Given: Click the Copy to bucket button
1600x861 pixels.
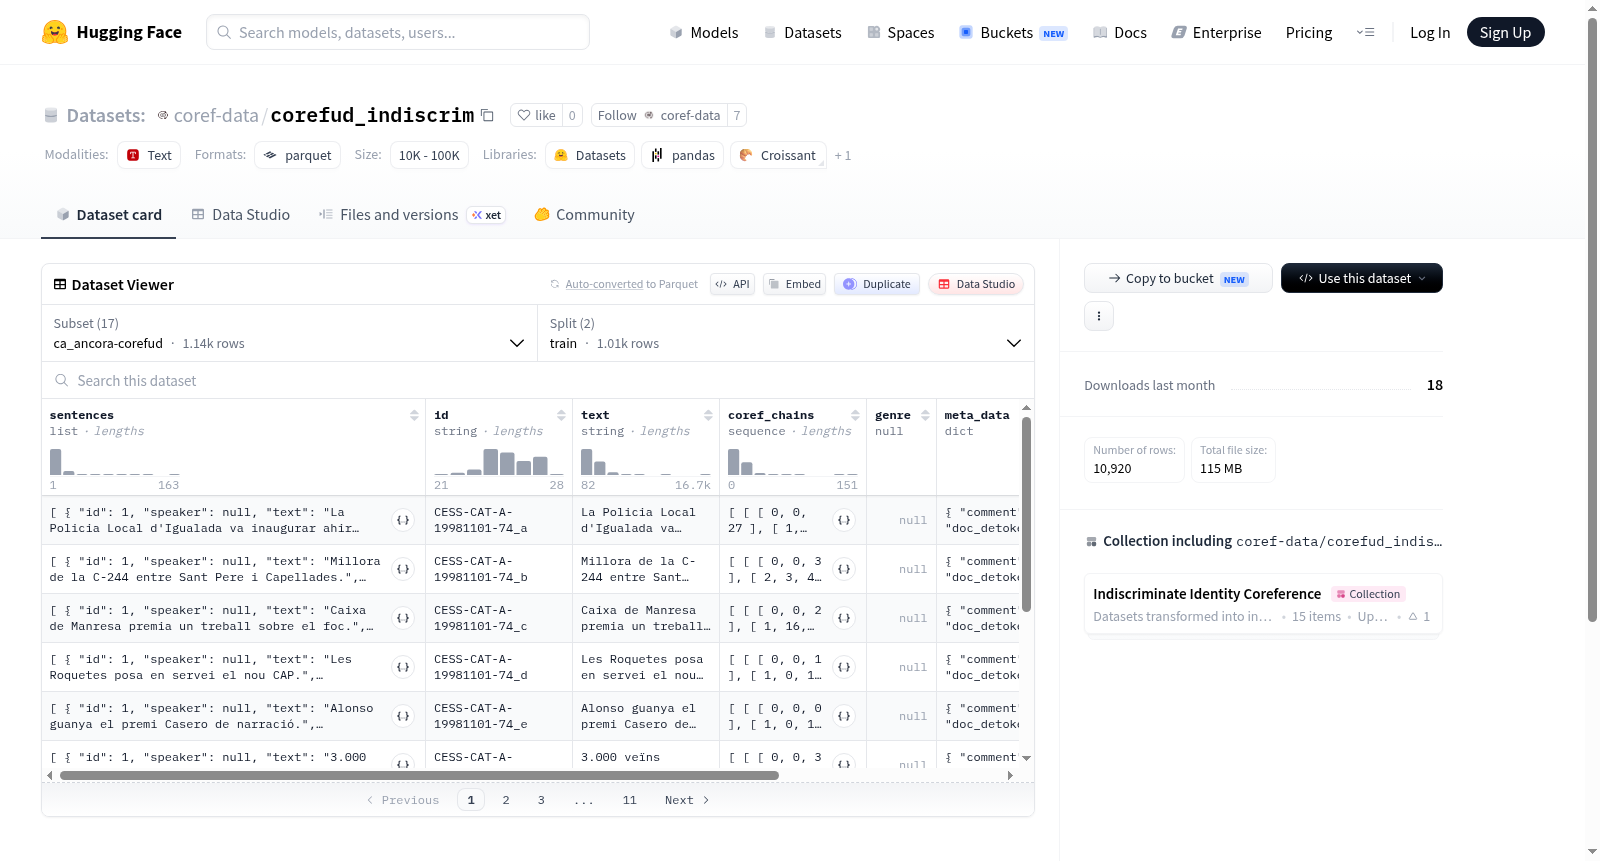Looking at the screenshot, I should 1178,278.
